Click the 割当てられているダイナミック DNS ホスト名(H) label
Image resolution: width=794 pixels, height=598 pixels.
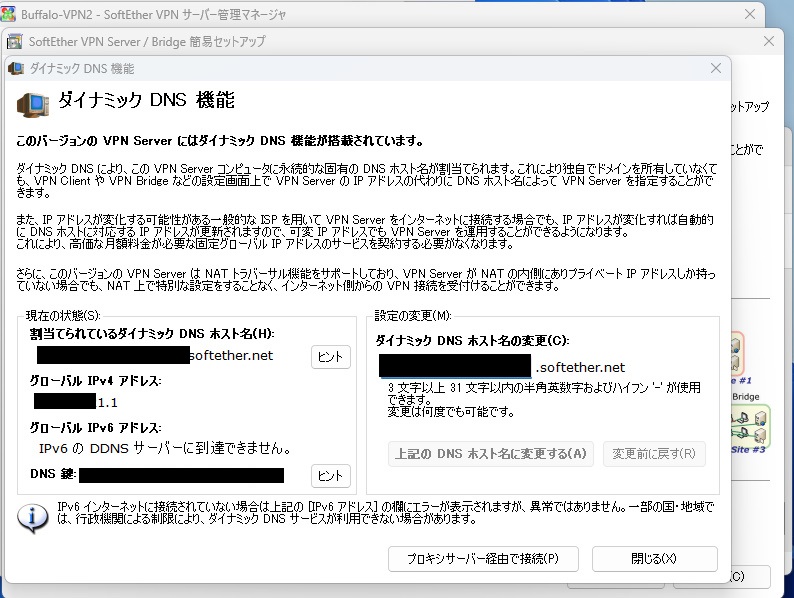(x=152, y=334)
